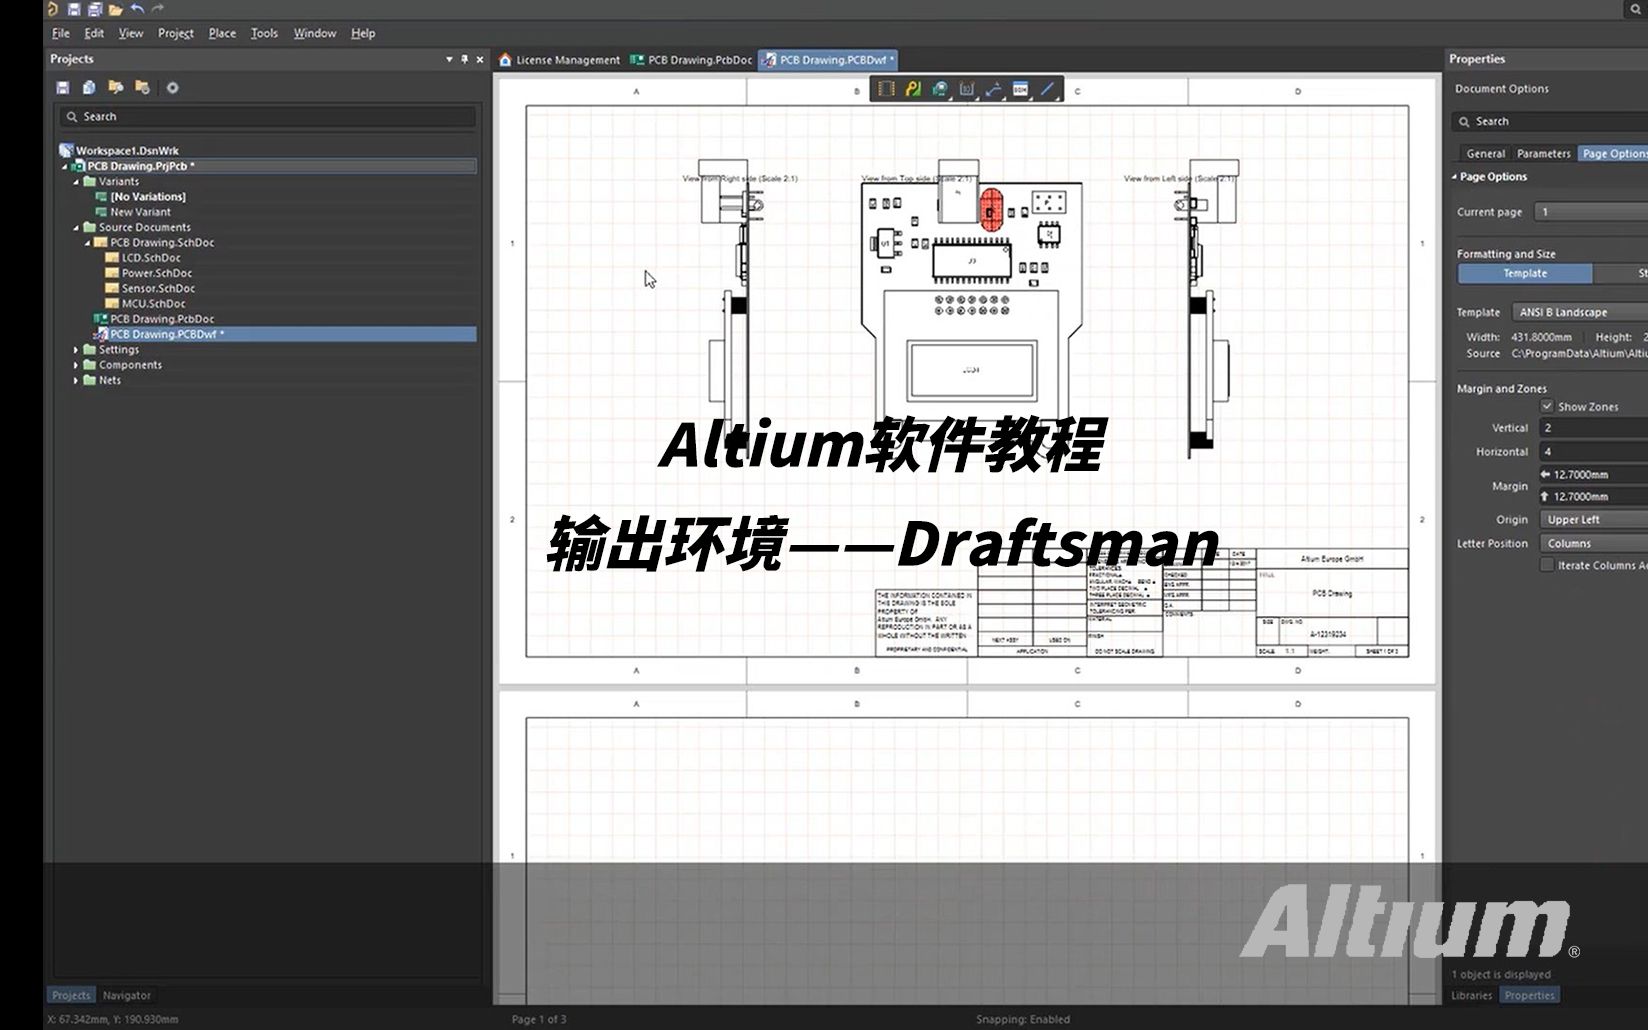
Task: Open the Origin Upper Left dropdown
Action: click(x=1595, y=519)
